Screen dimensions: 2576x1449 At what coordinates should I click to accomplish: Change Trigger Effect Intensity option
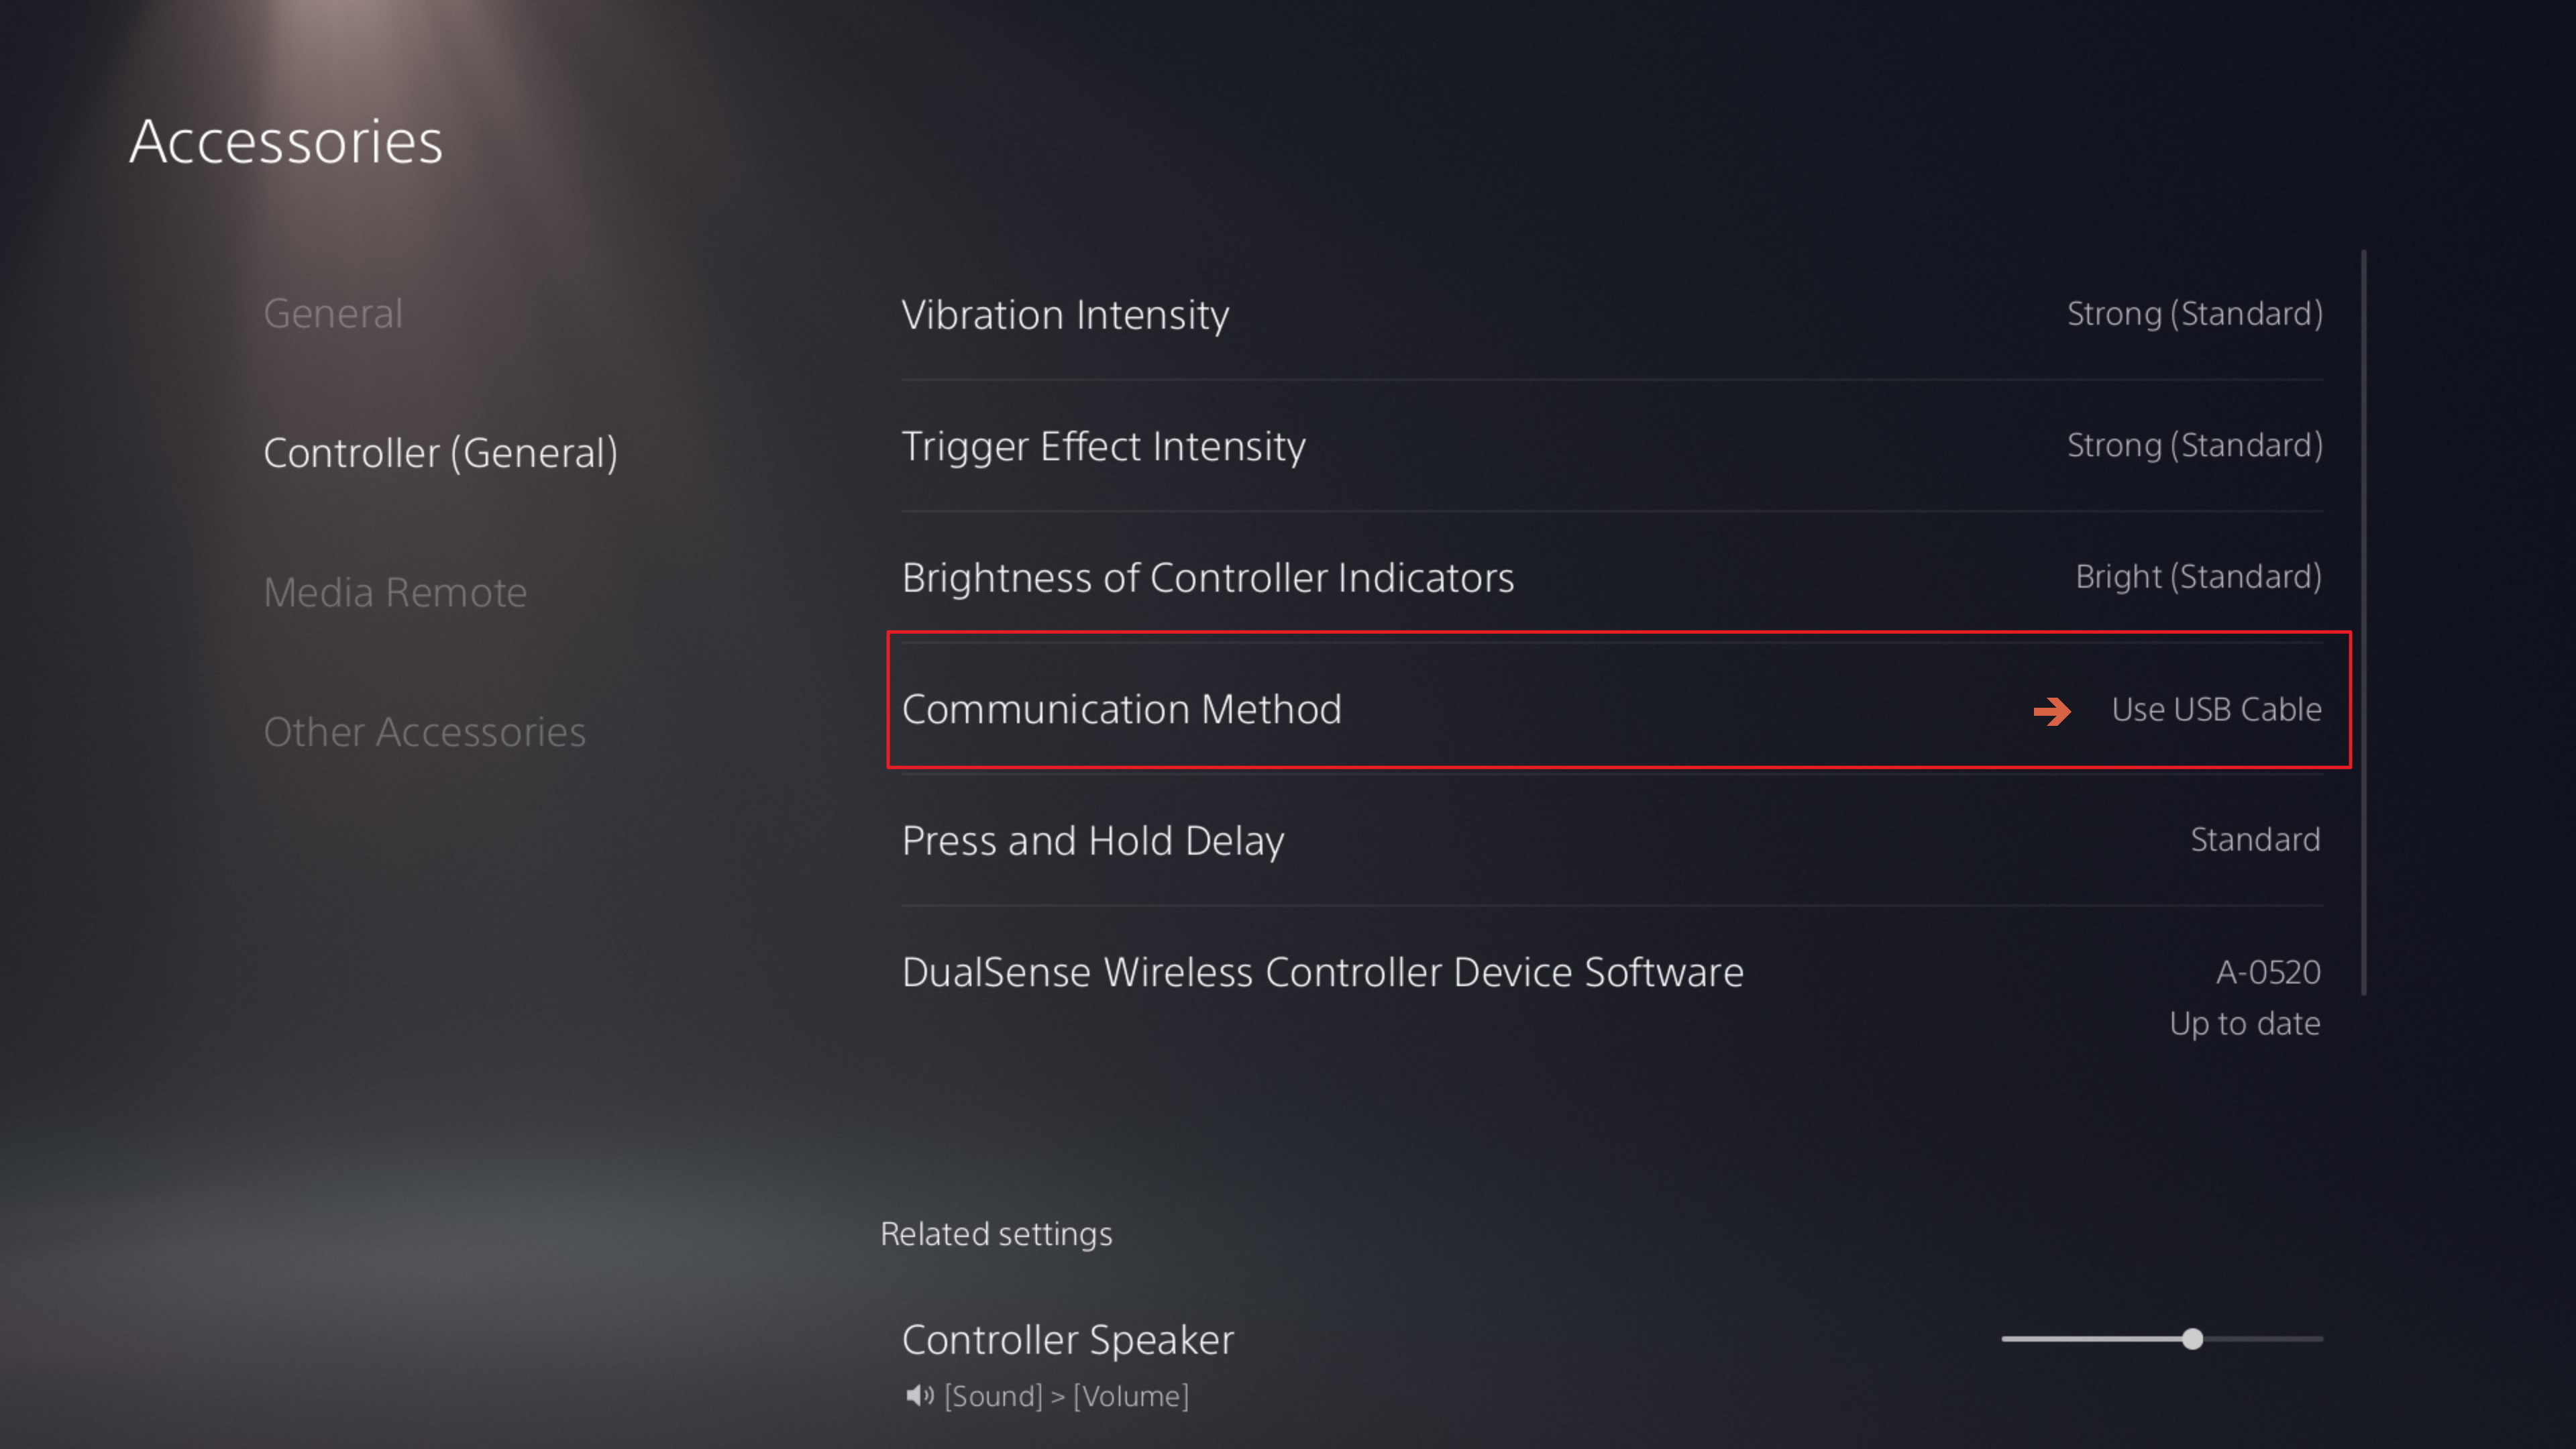pyautogui.click(x=1612, y=446)
